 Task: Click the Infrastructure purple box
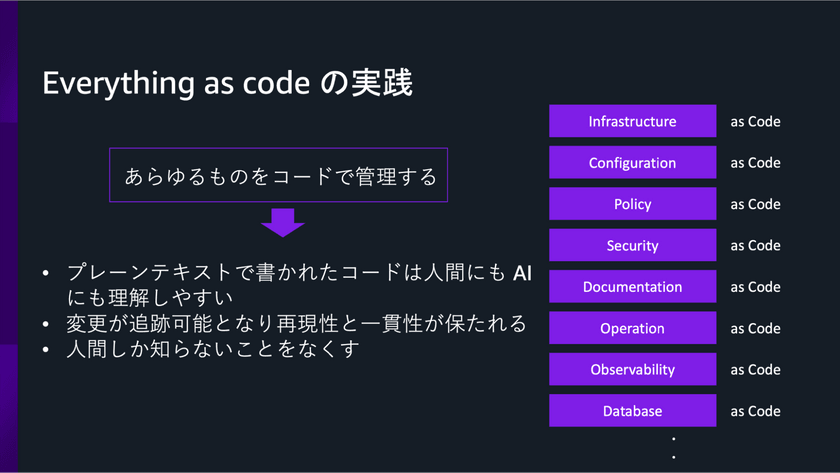(x=632, y=121)
